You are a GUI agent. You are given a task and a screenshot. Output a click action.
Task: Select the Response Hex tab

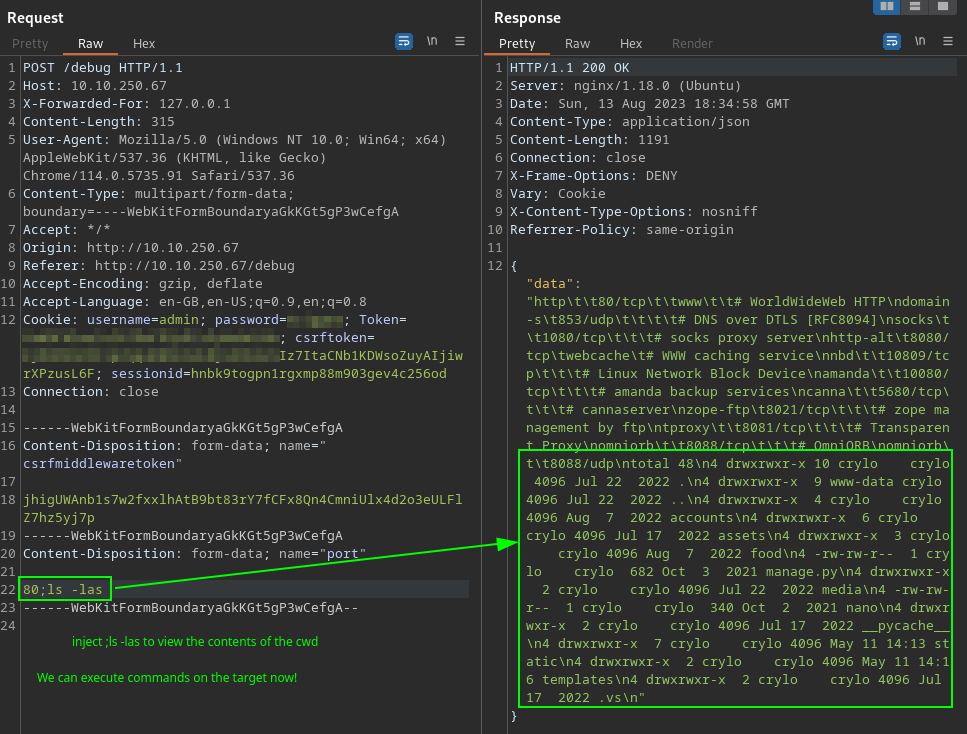coord(631,44)
